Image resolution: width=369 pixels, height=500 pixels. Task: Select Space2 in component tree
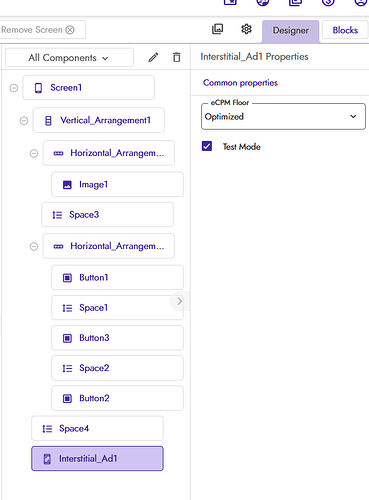point(117,368)
